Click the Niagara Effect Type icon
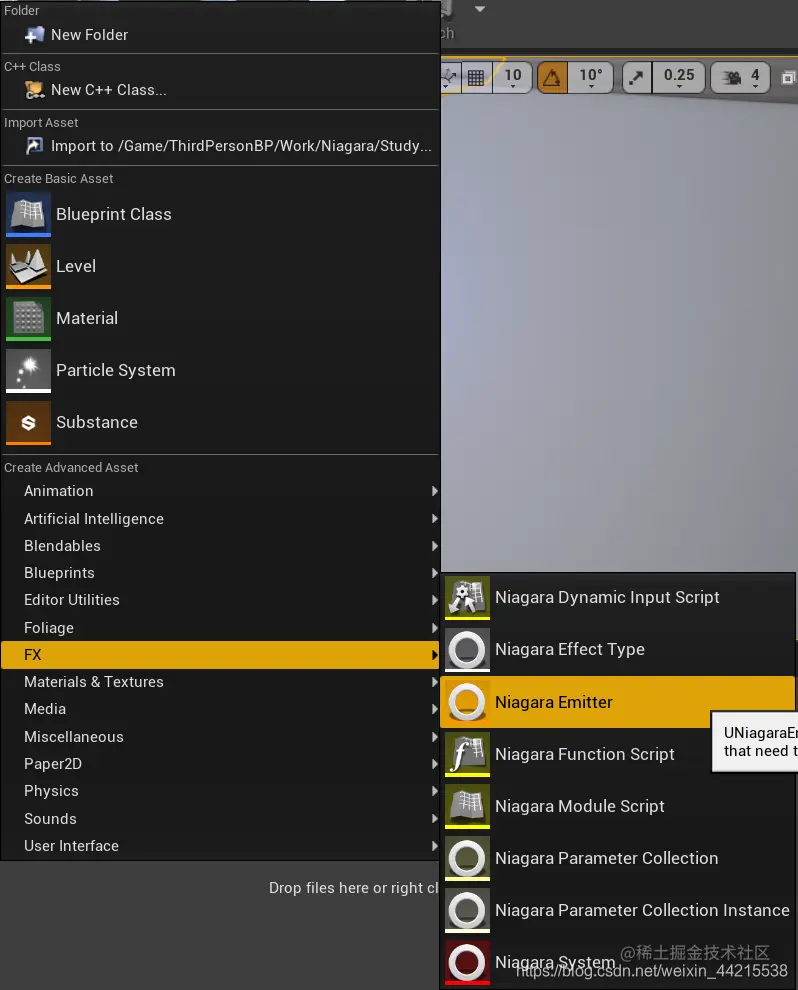The width and height of the screenshot is (798, 990). point(467,650)
